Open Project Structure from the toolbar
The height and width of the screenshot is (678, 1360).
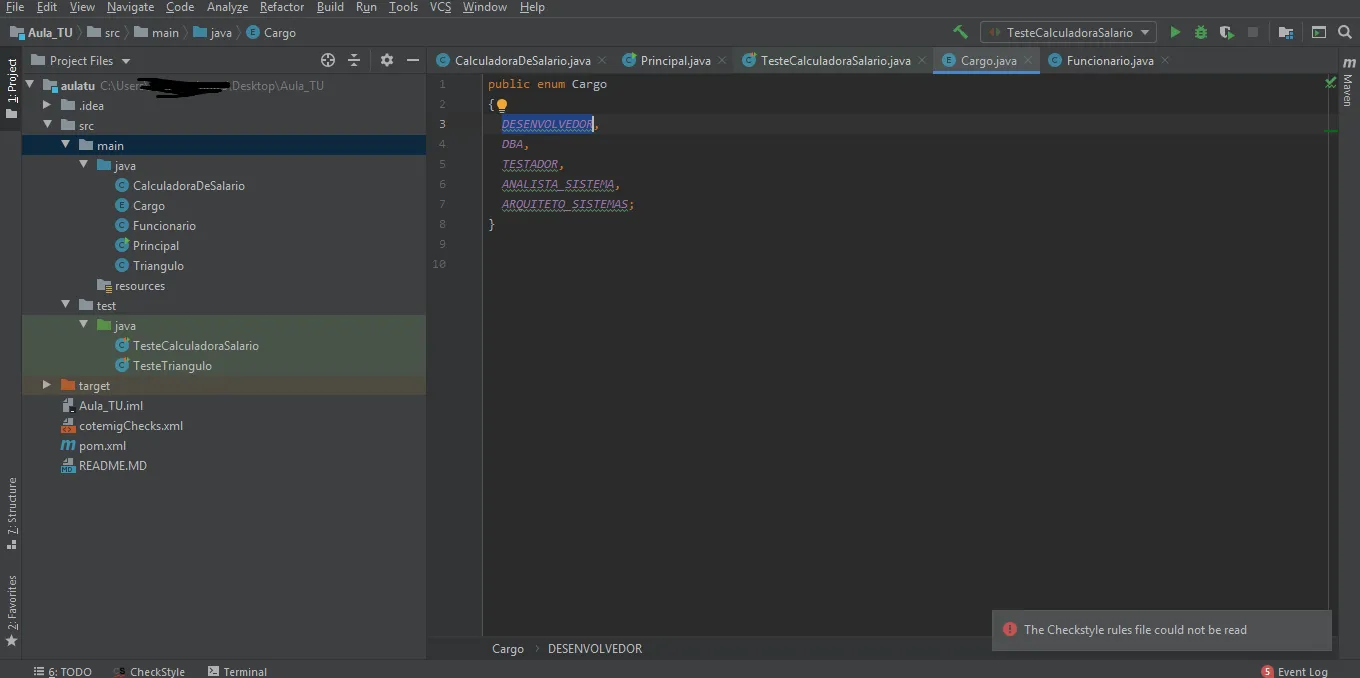(1286, 33)
